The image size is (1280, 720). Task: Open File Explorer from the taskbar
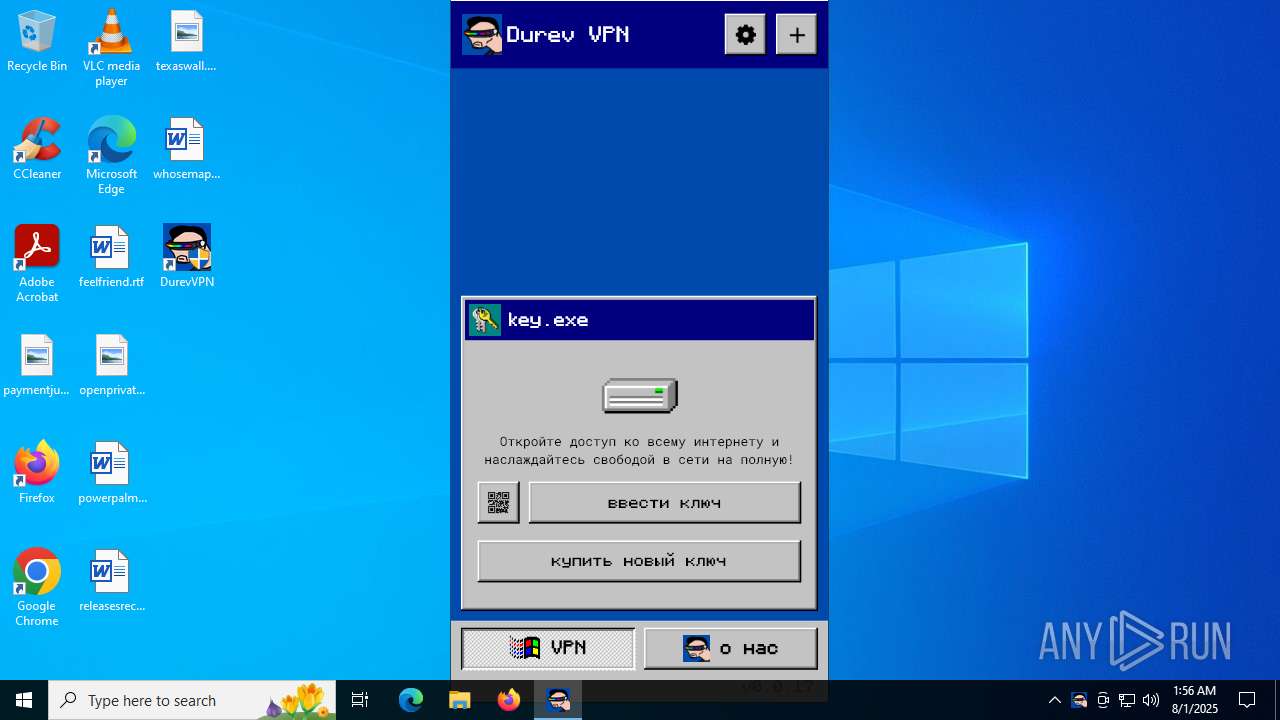point(459,700)
